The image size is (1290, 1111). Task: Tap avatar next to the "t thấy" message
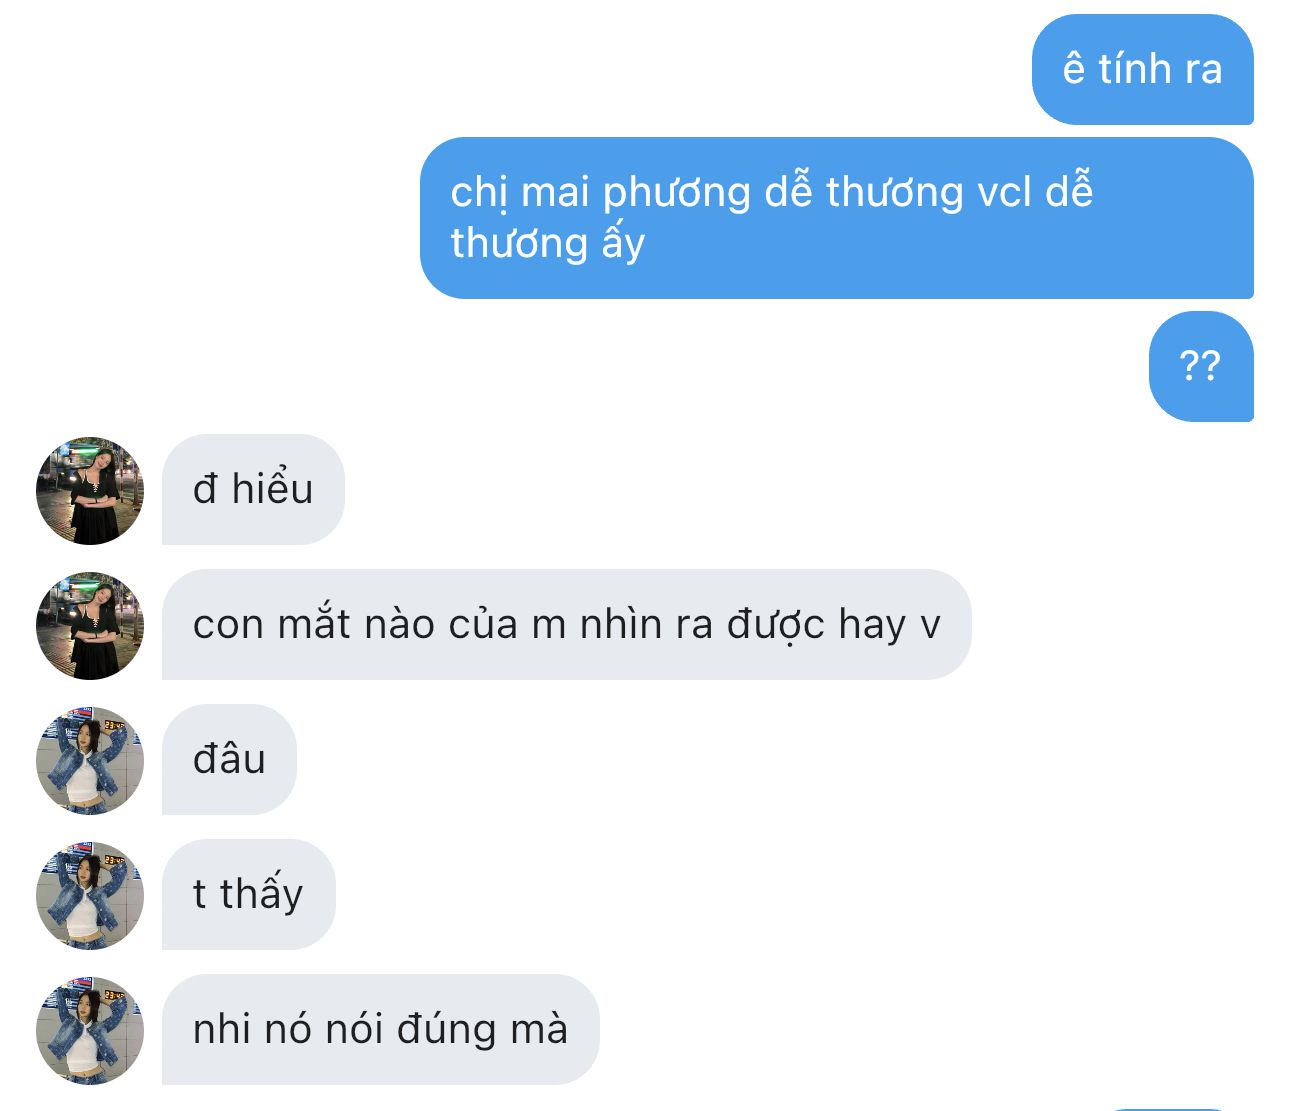click(90, 896)
